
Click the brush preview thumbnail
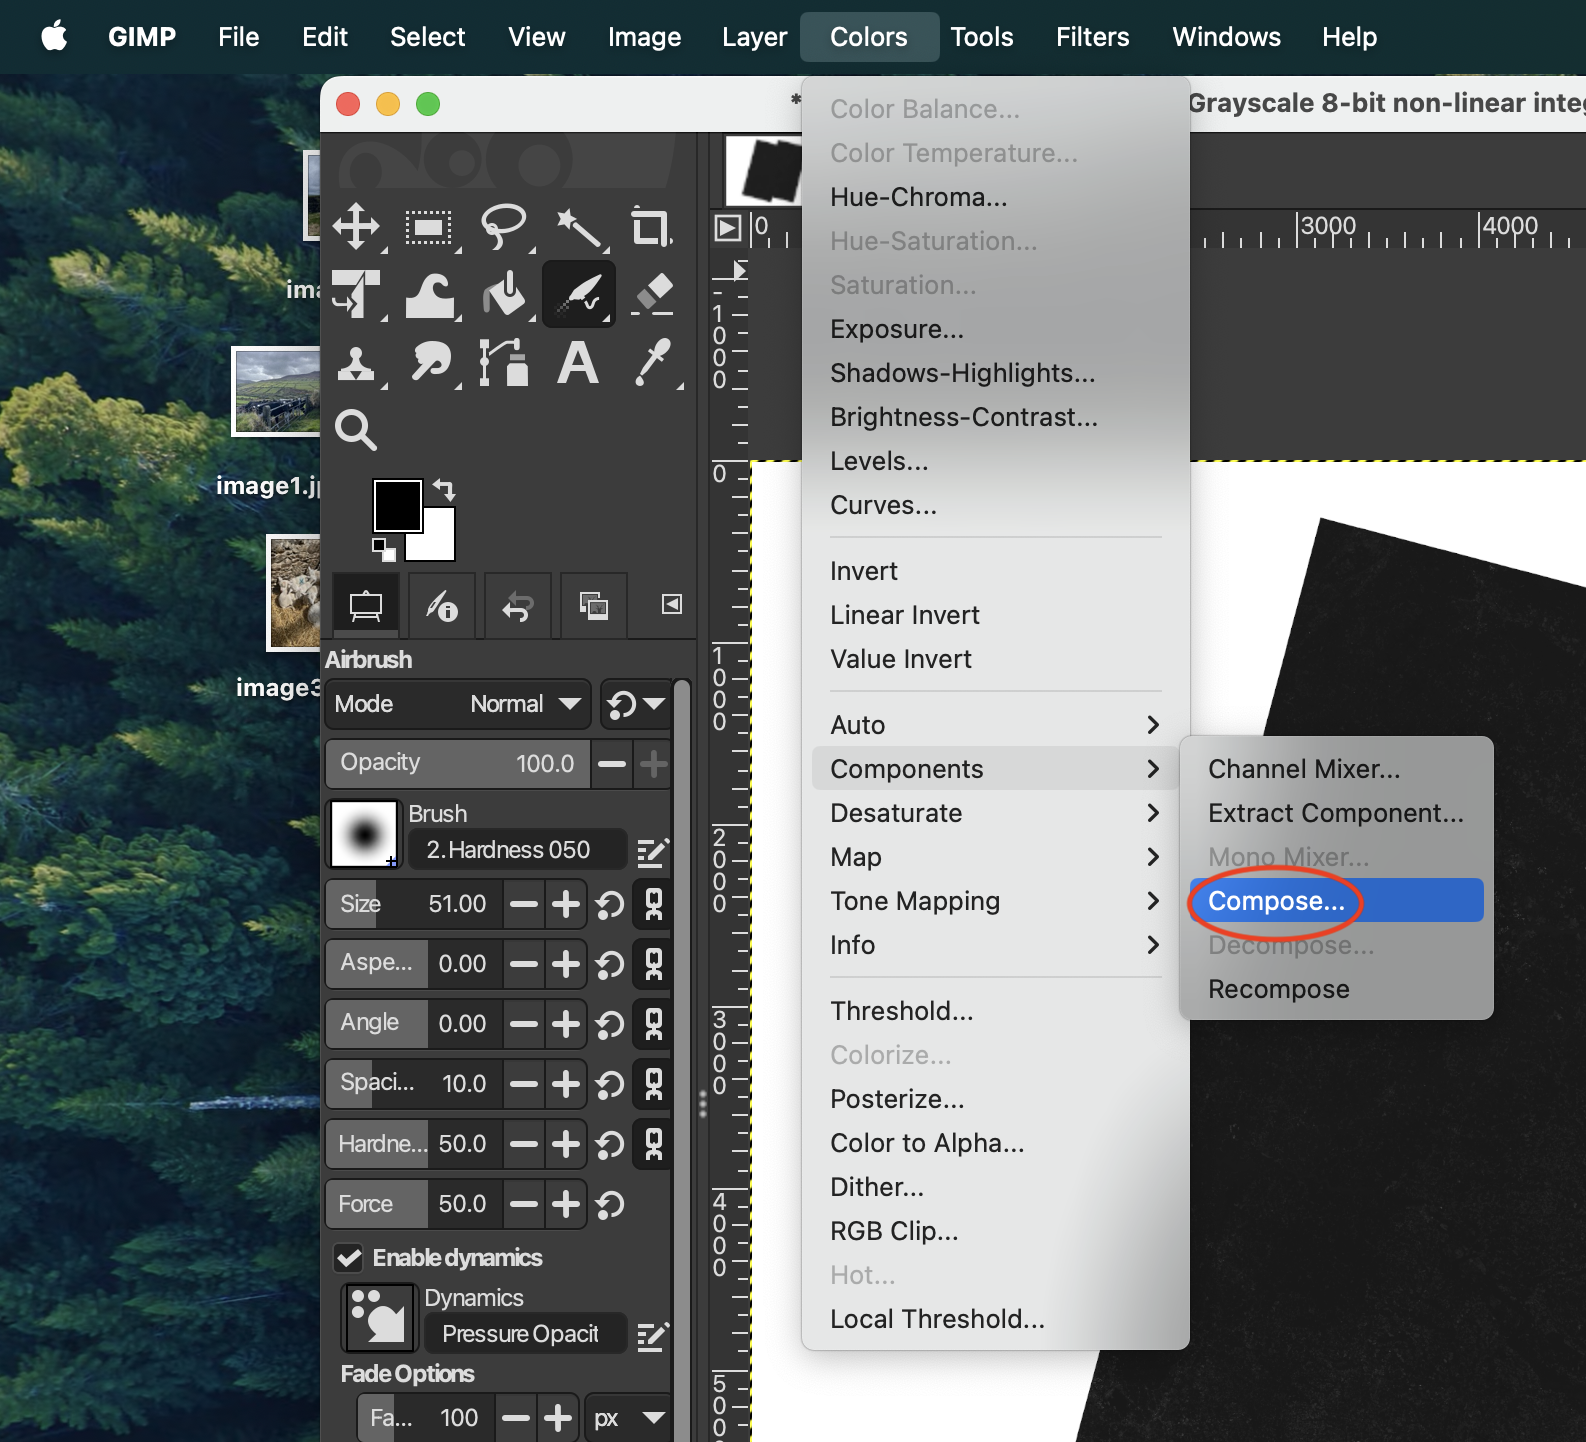click(x=365, y=834)
